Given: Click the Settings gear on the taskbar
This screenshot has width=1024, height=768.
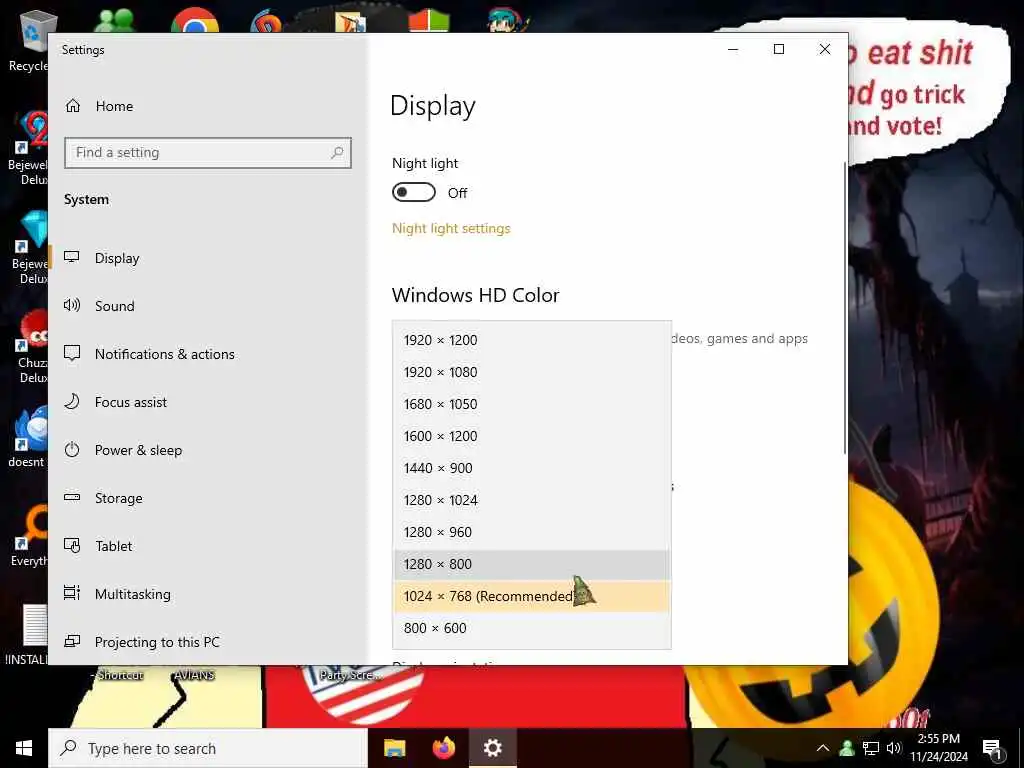Looking at the screenshot, I should coord(493,748).
